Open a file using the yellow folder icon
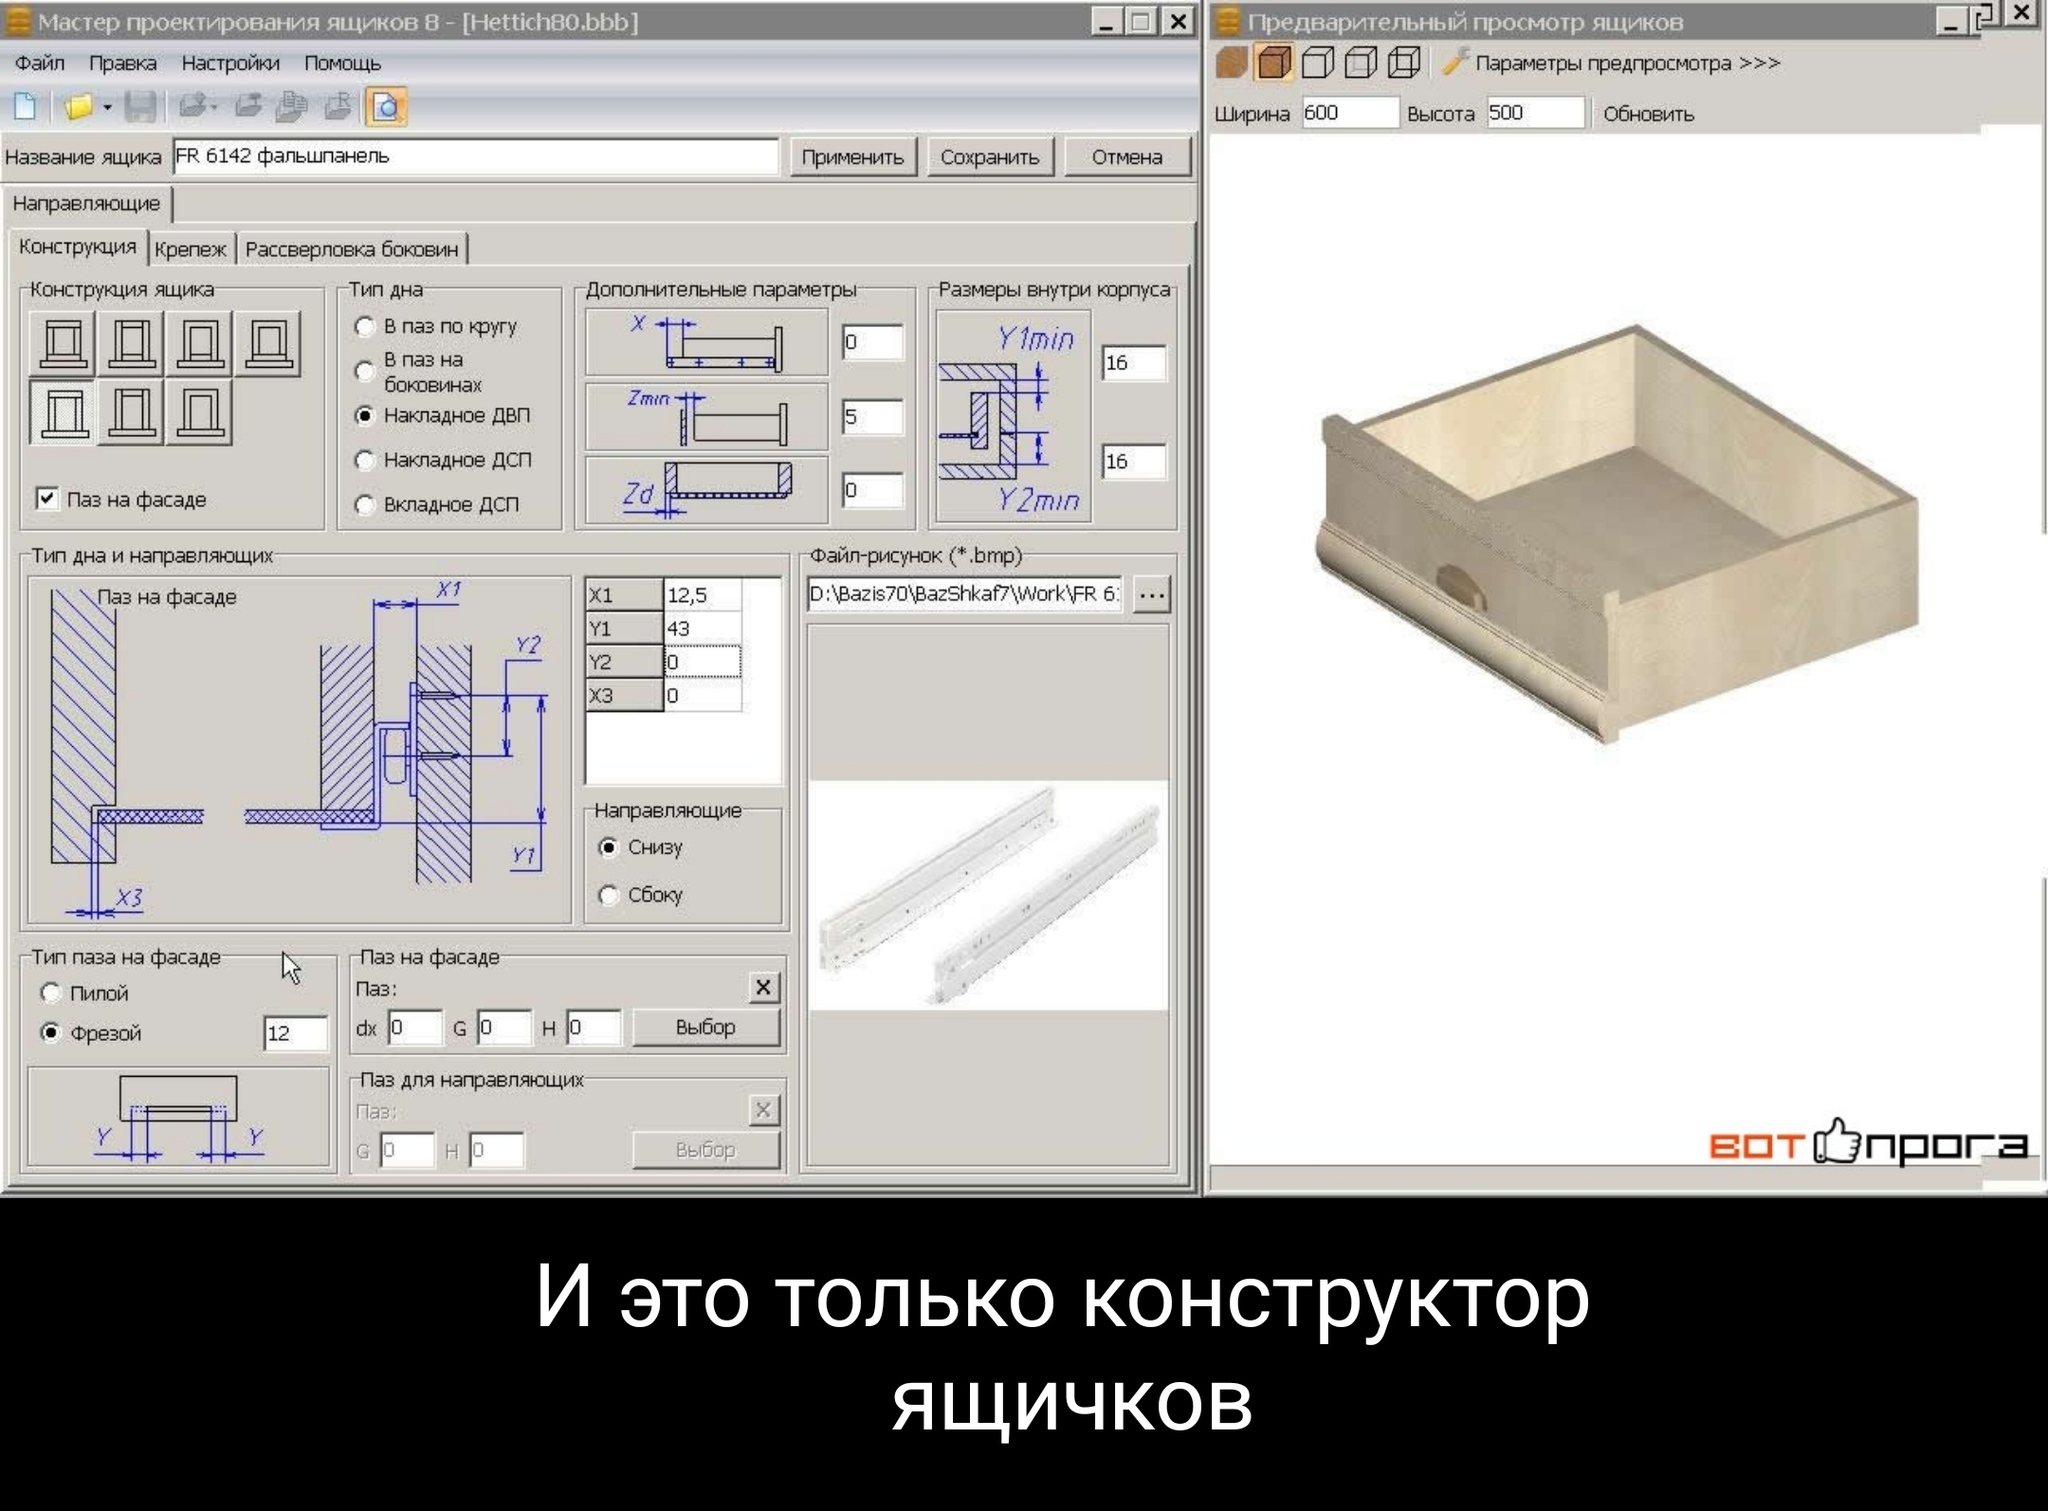The image size is (2048, 1511). point(78,106)
